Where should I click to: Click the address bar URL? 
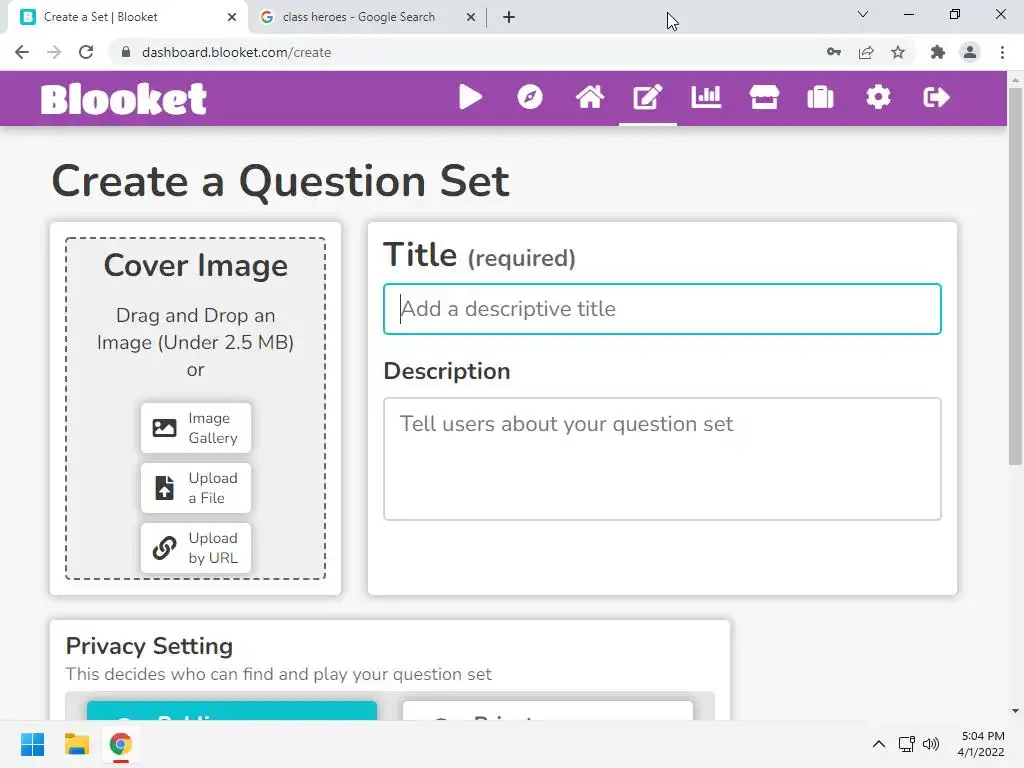pos(236,52)
